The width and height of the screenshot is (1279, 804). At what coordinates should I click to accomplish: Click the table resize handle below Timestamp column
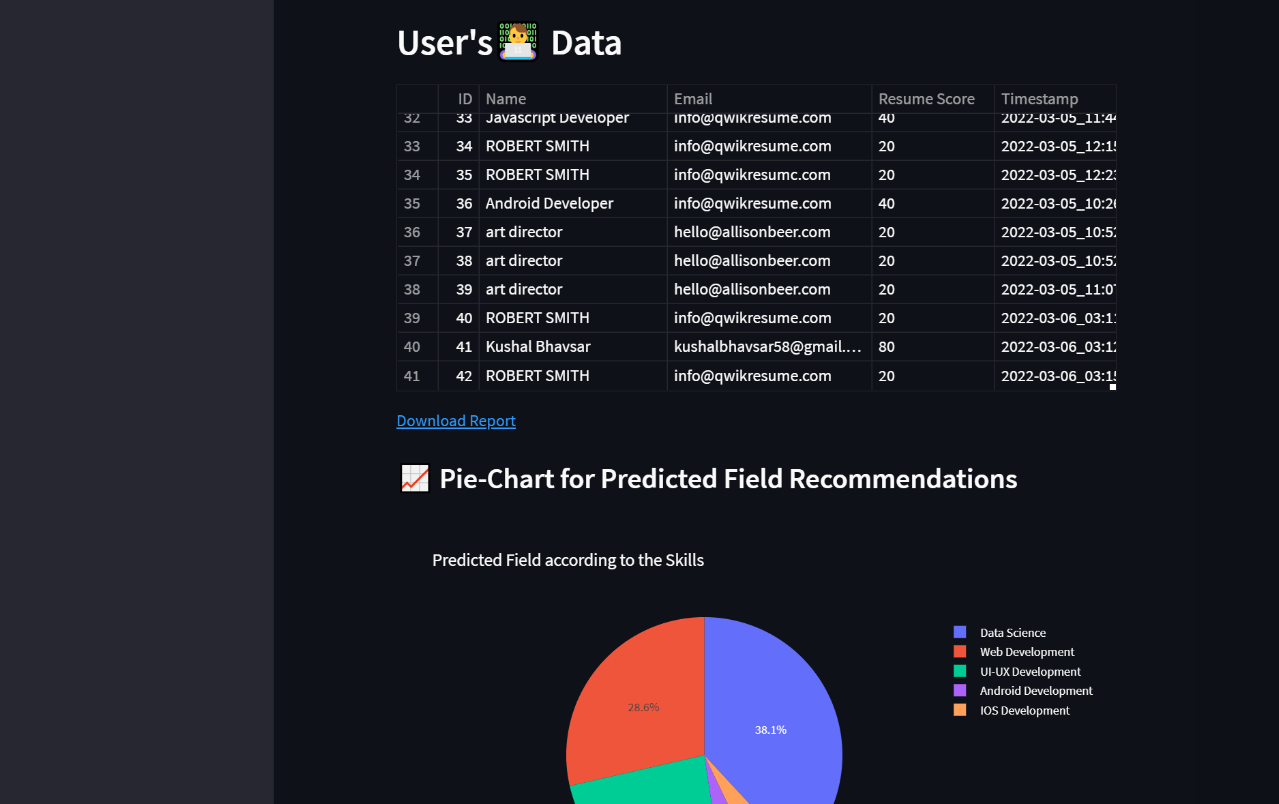click(x=1112, y=386)
